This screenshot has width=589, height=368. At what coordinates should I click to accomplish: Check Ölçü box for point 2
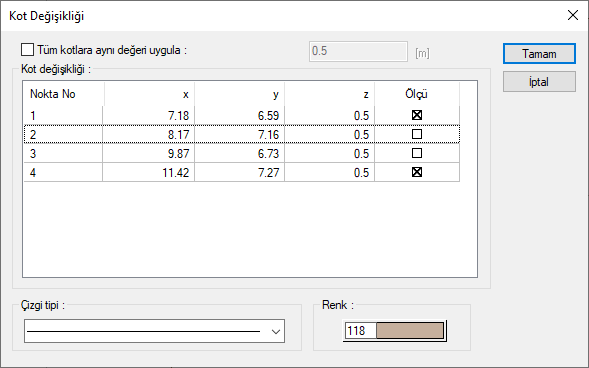point(417,134)
